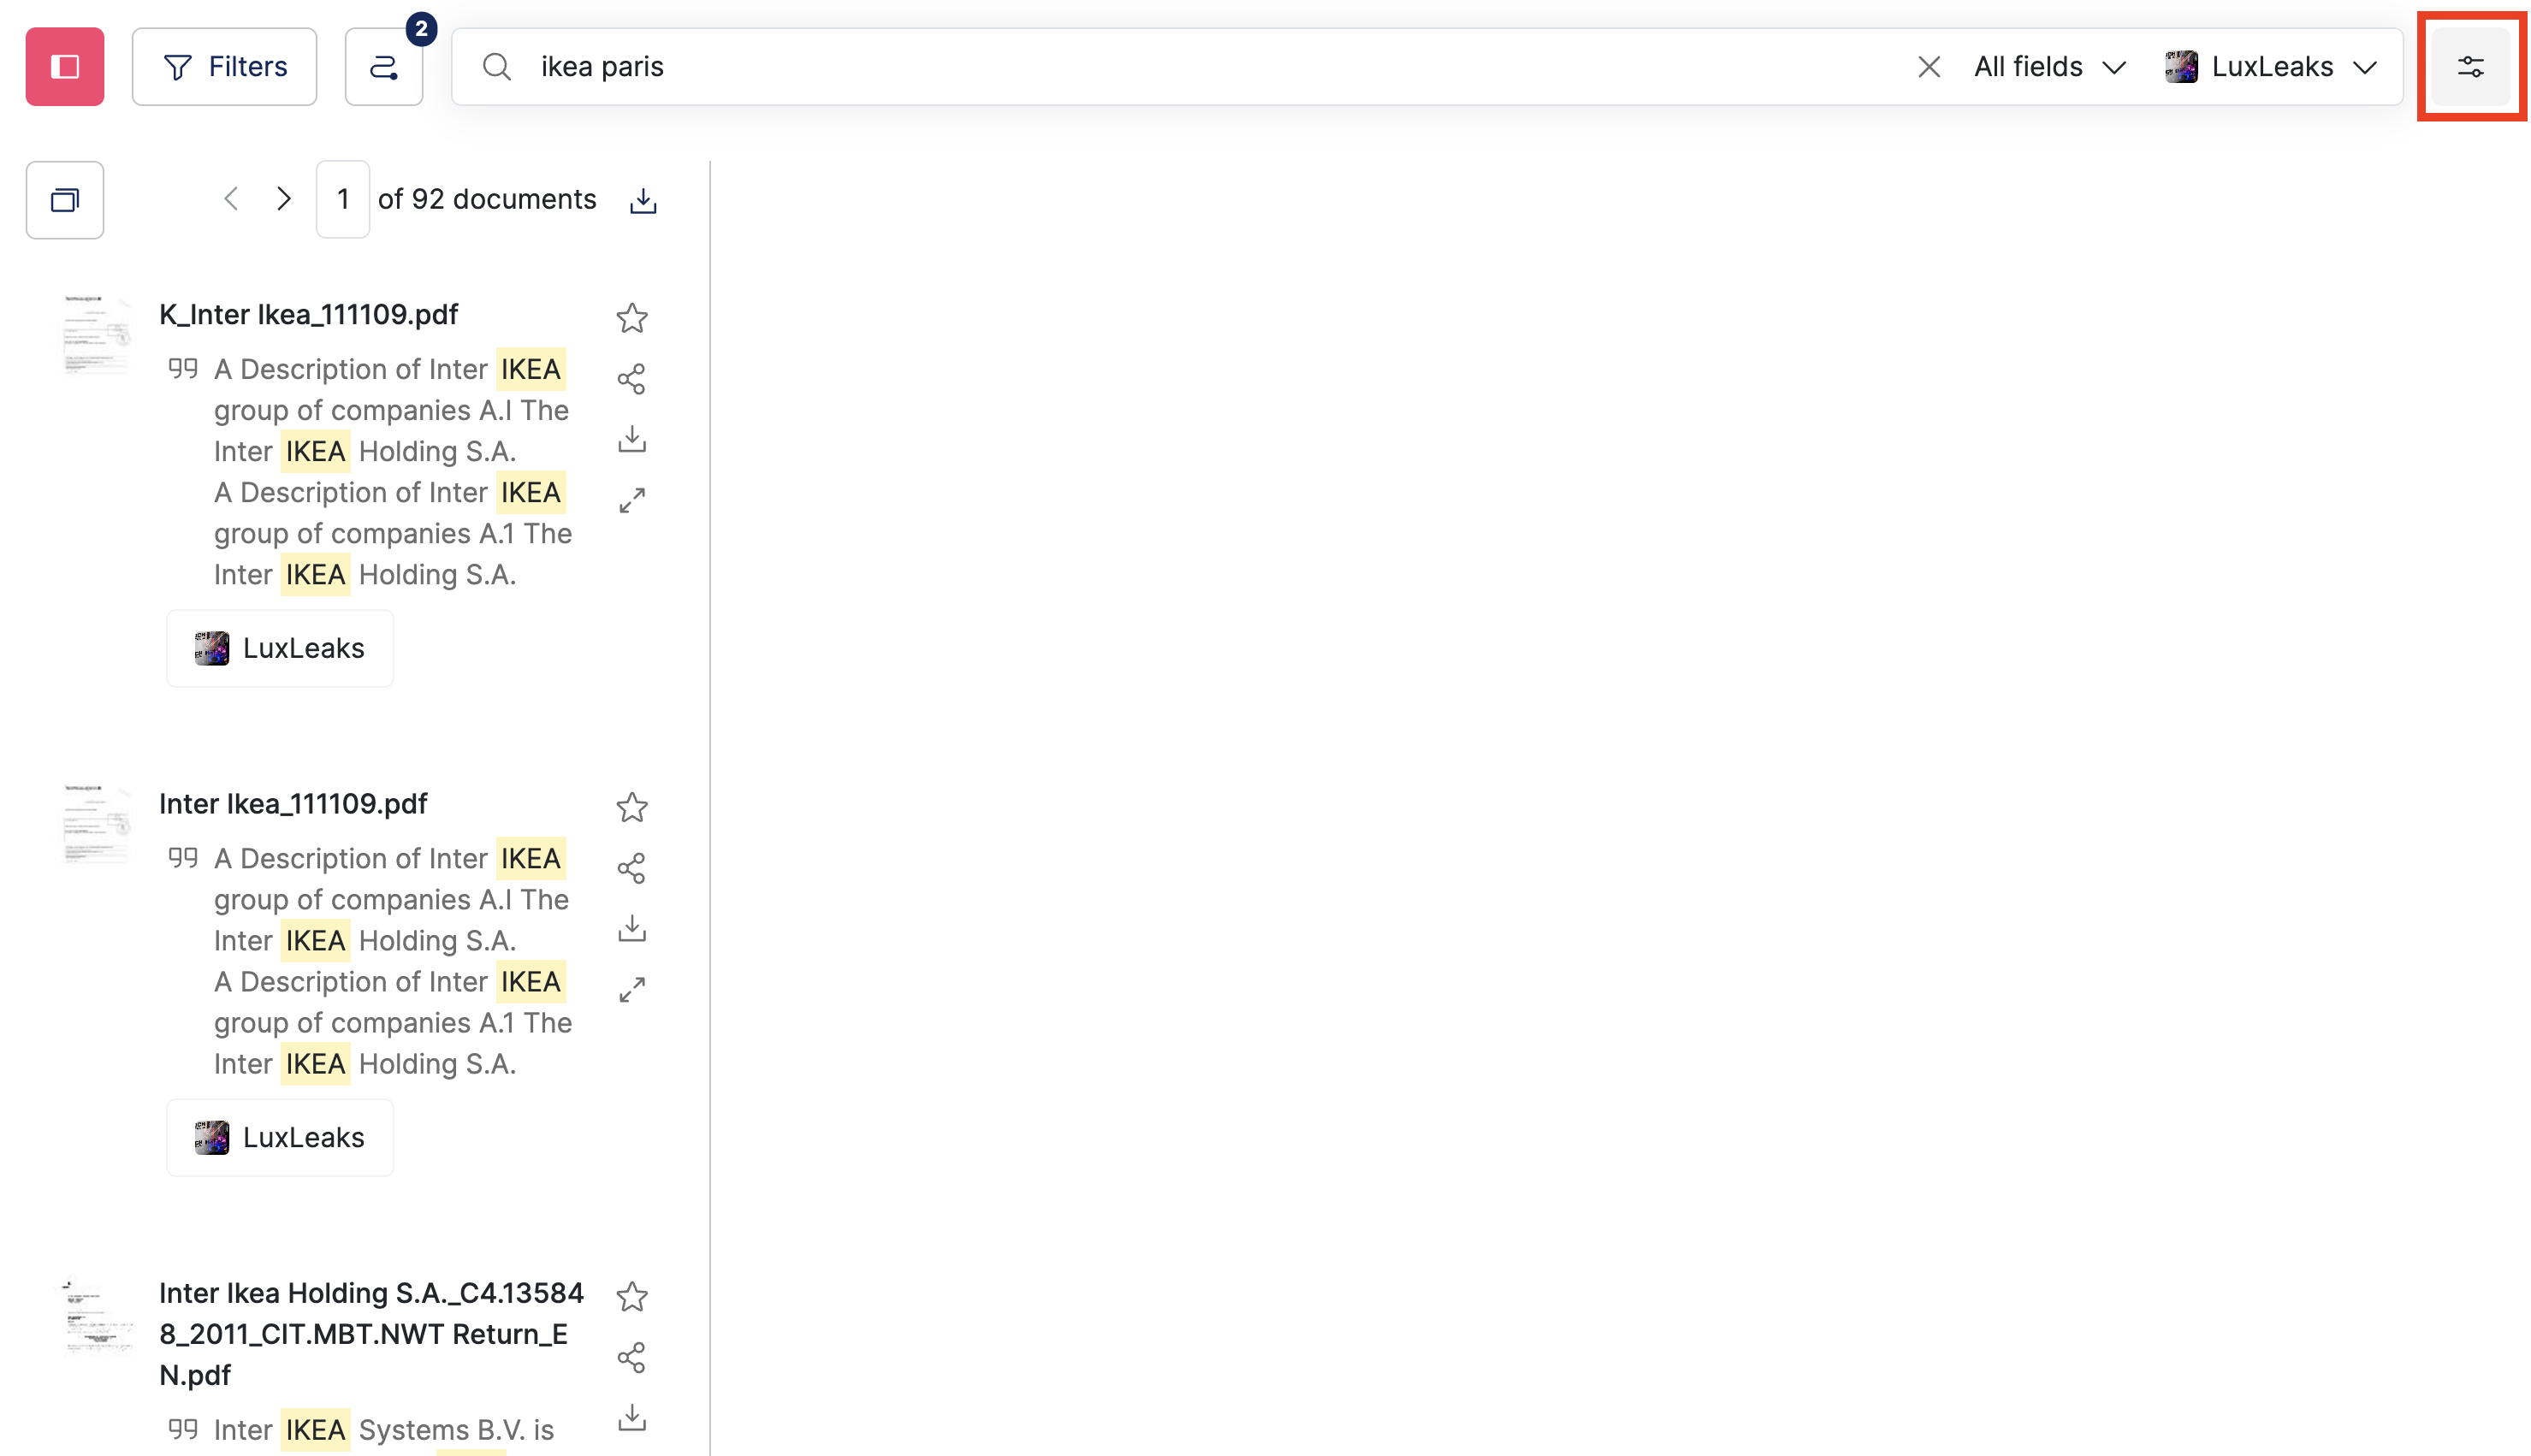Open the K_Inter Ikea_111109.pdf document title

[308, 314]
